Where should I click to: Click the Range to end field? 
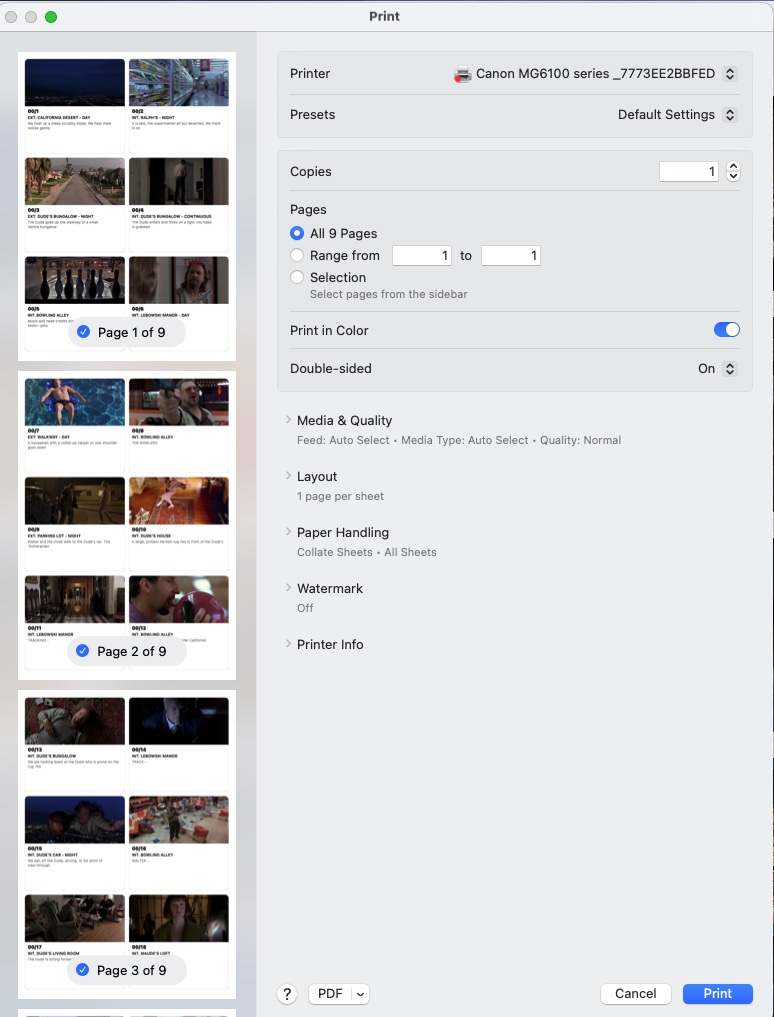click(511, 256)
